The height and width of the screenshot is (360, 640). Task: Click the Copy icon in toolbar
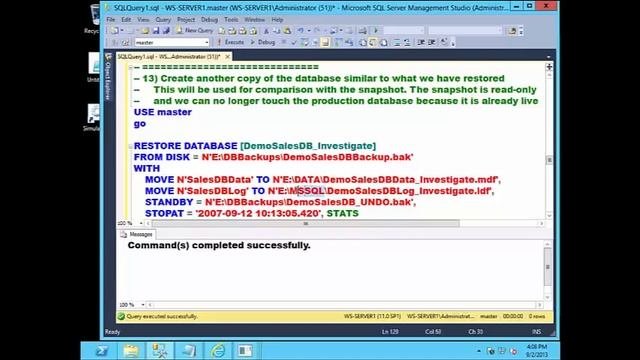[x=276, y=31]
